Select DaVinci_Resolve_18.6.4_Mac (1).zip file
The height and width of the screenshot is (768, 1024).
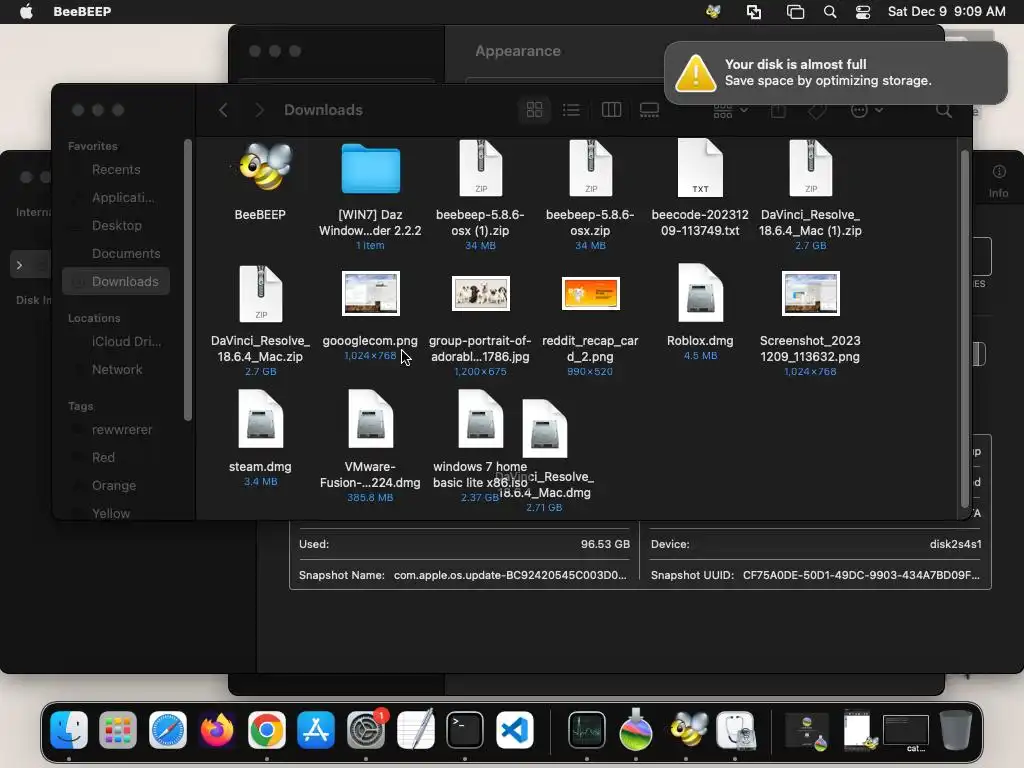[x=810, y=168]
